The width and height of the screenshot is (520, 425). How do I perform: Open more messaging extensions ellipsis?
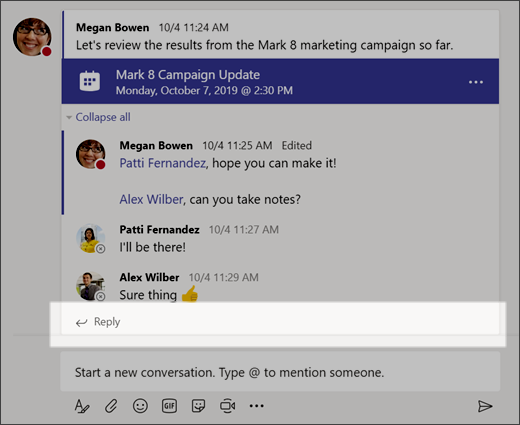[257, 406]
